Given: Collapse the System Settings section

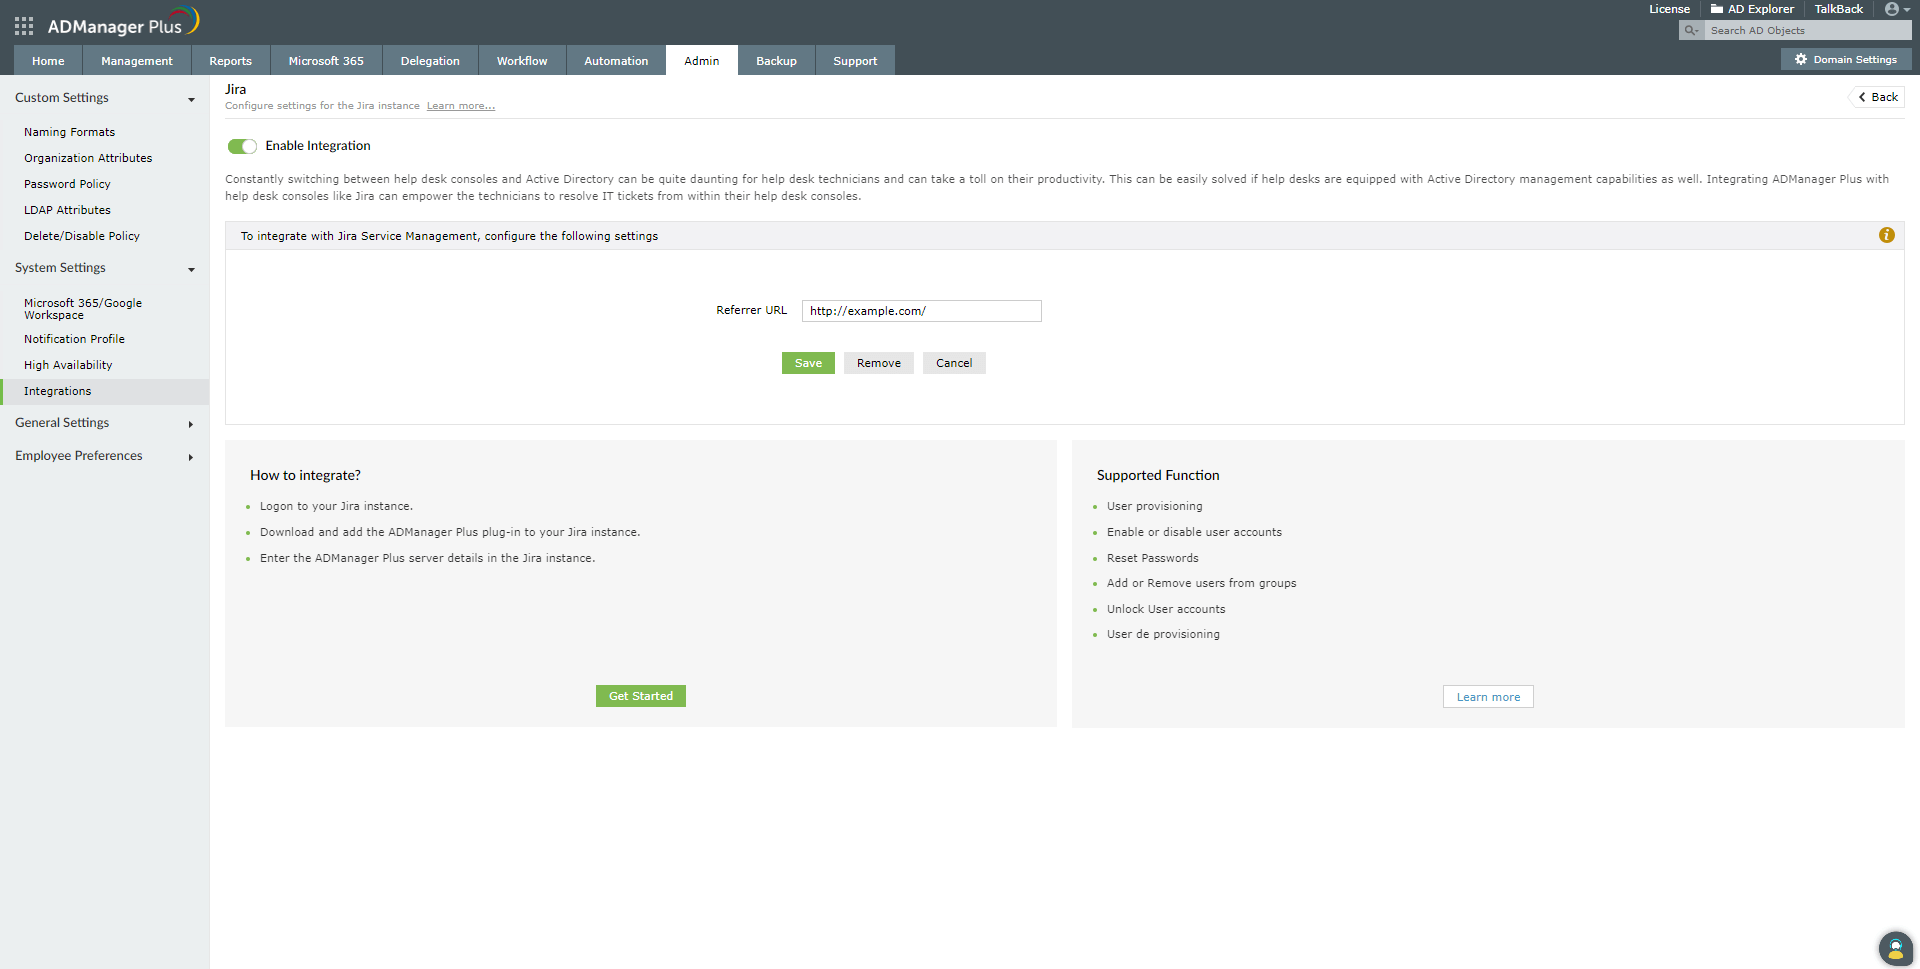Looking at the screenshot, I should [191, 270].
